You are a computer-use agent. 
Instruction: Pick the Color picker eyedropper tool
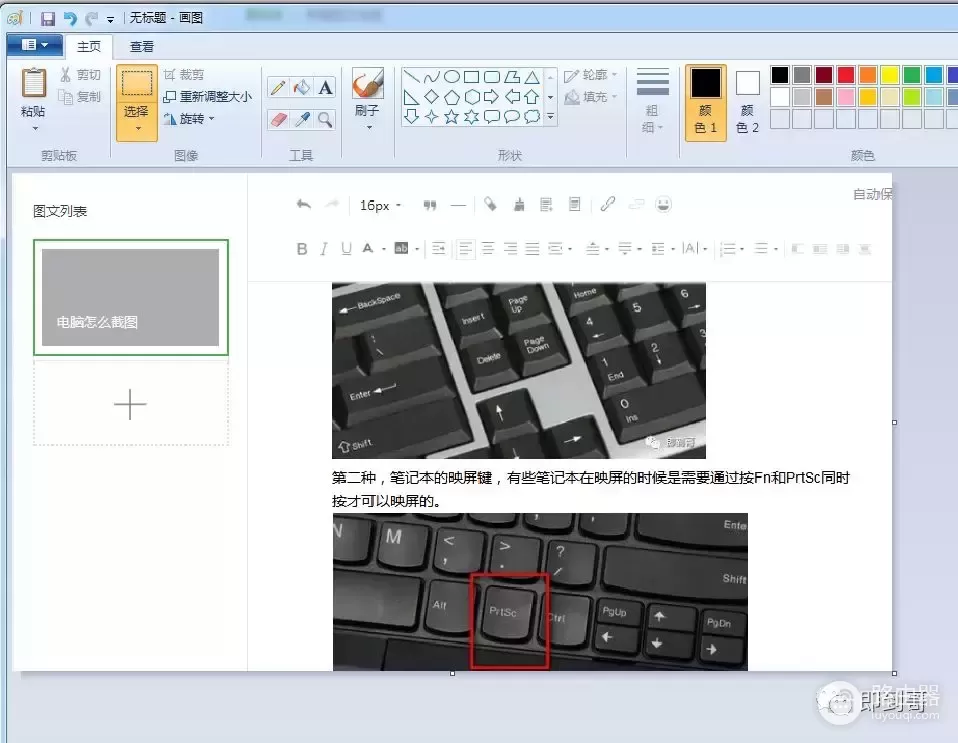(x=302, y=119)
